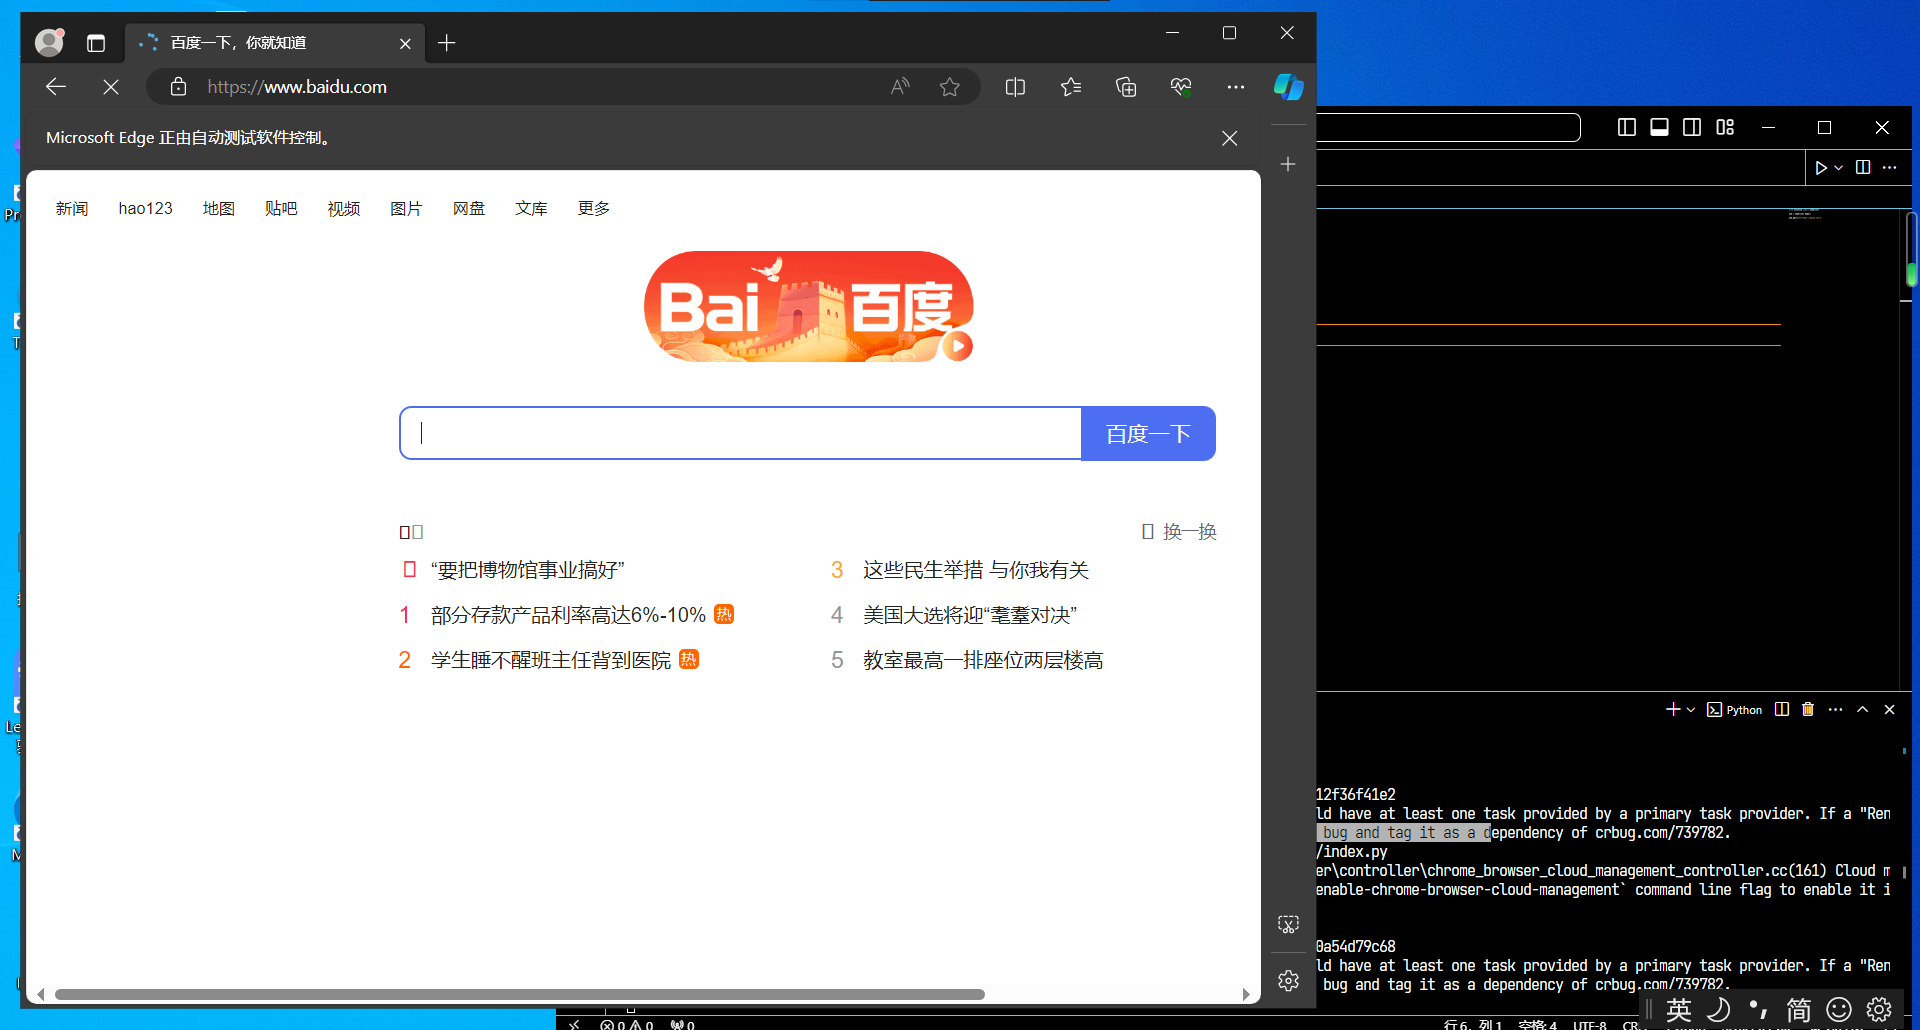Open the Favorites list icon
Viewport: 1920px width, 1030px height.
[1071, 87]
